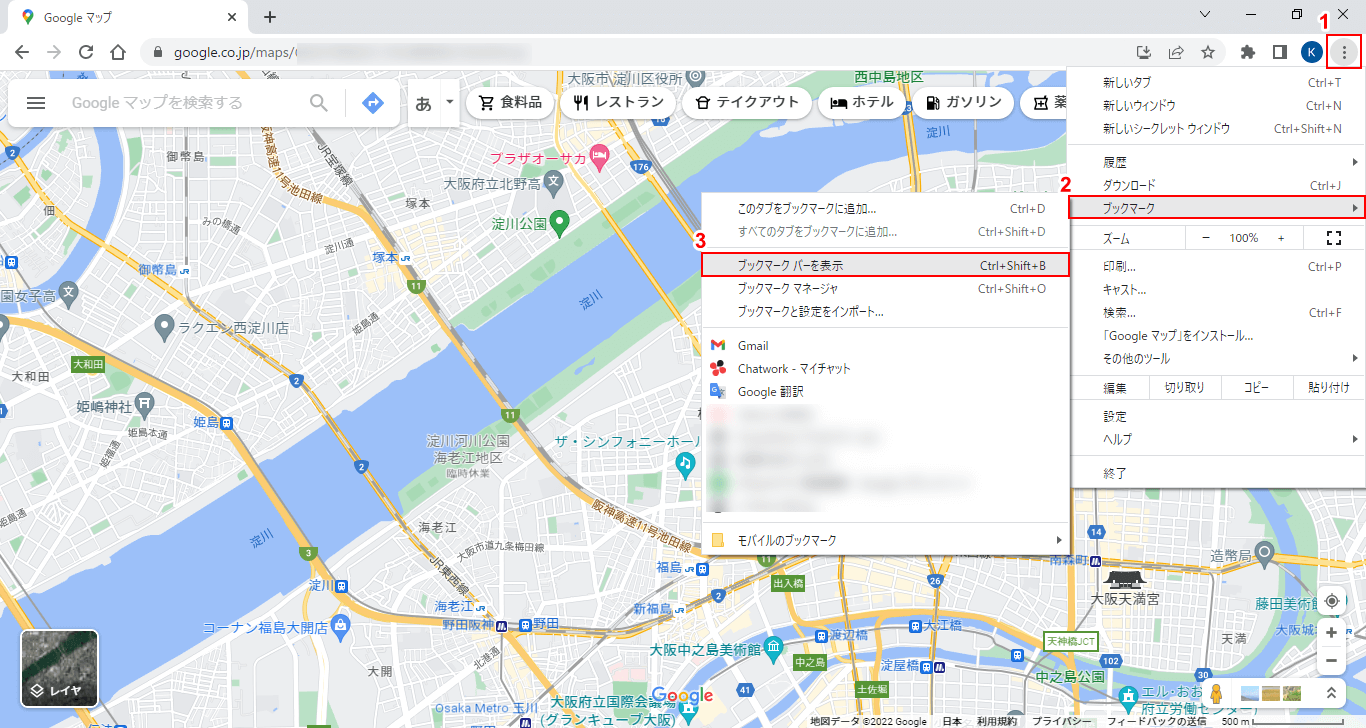Expand the 履歴 submenu

(x=1216, y=161)
